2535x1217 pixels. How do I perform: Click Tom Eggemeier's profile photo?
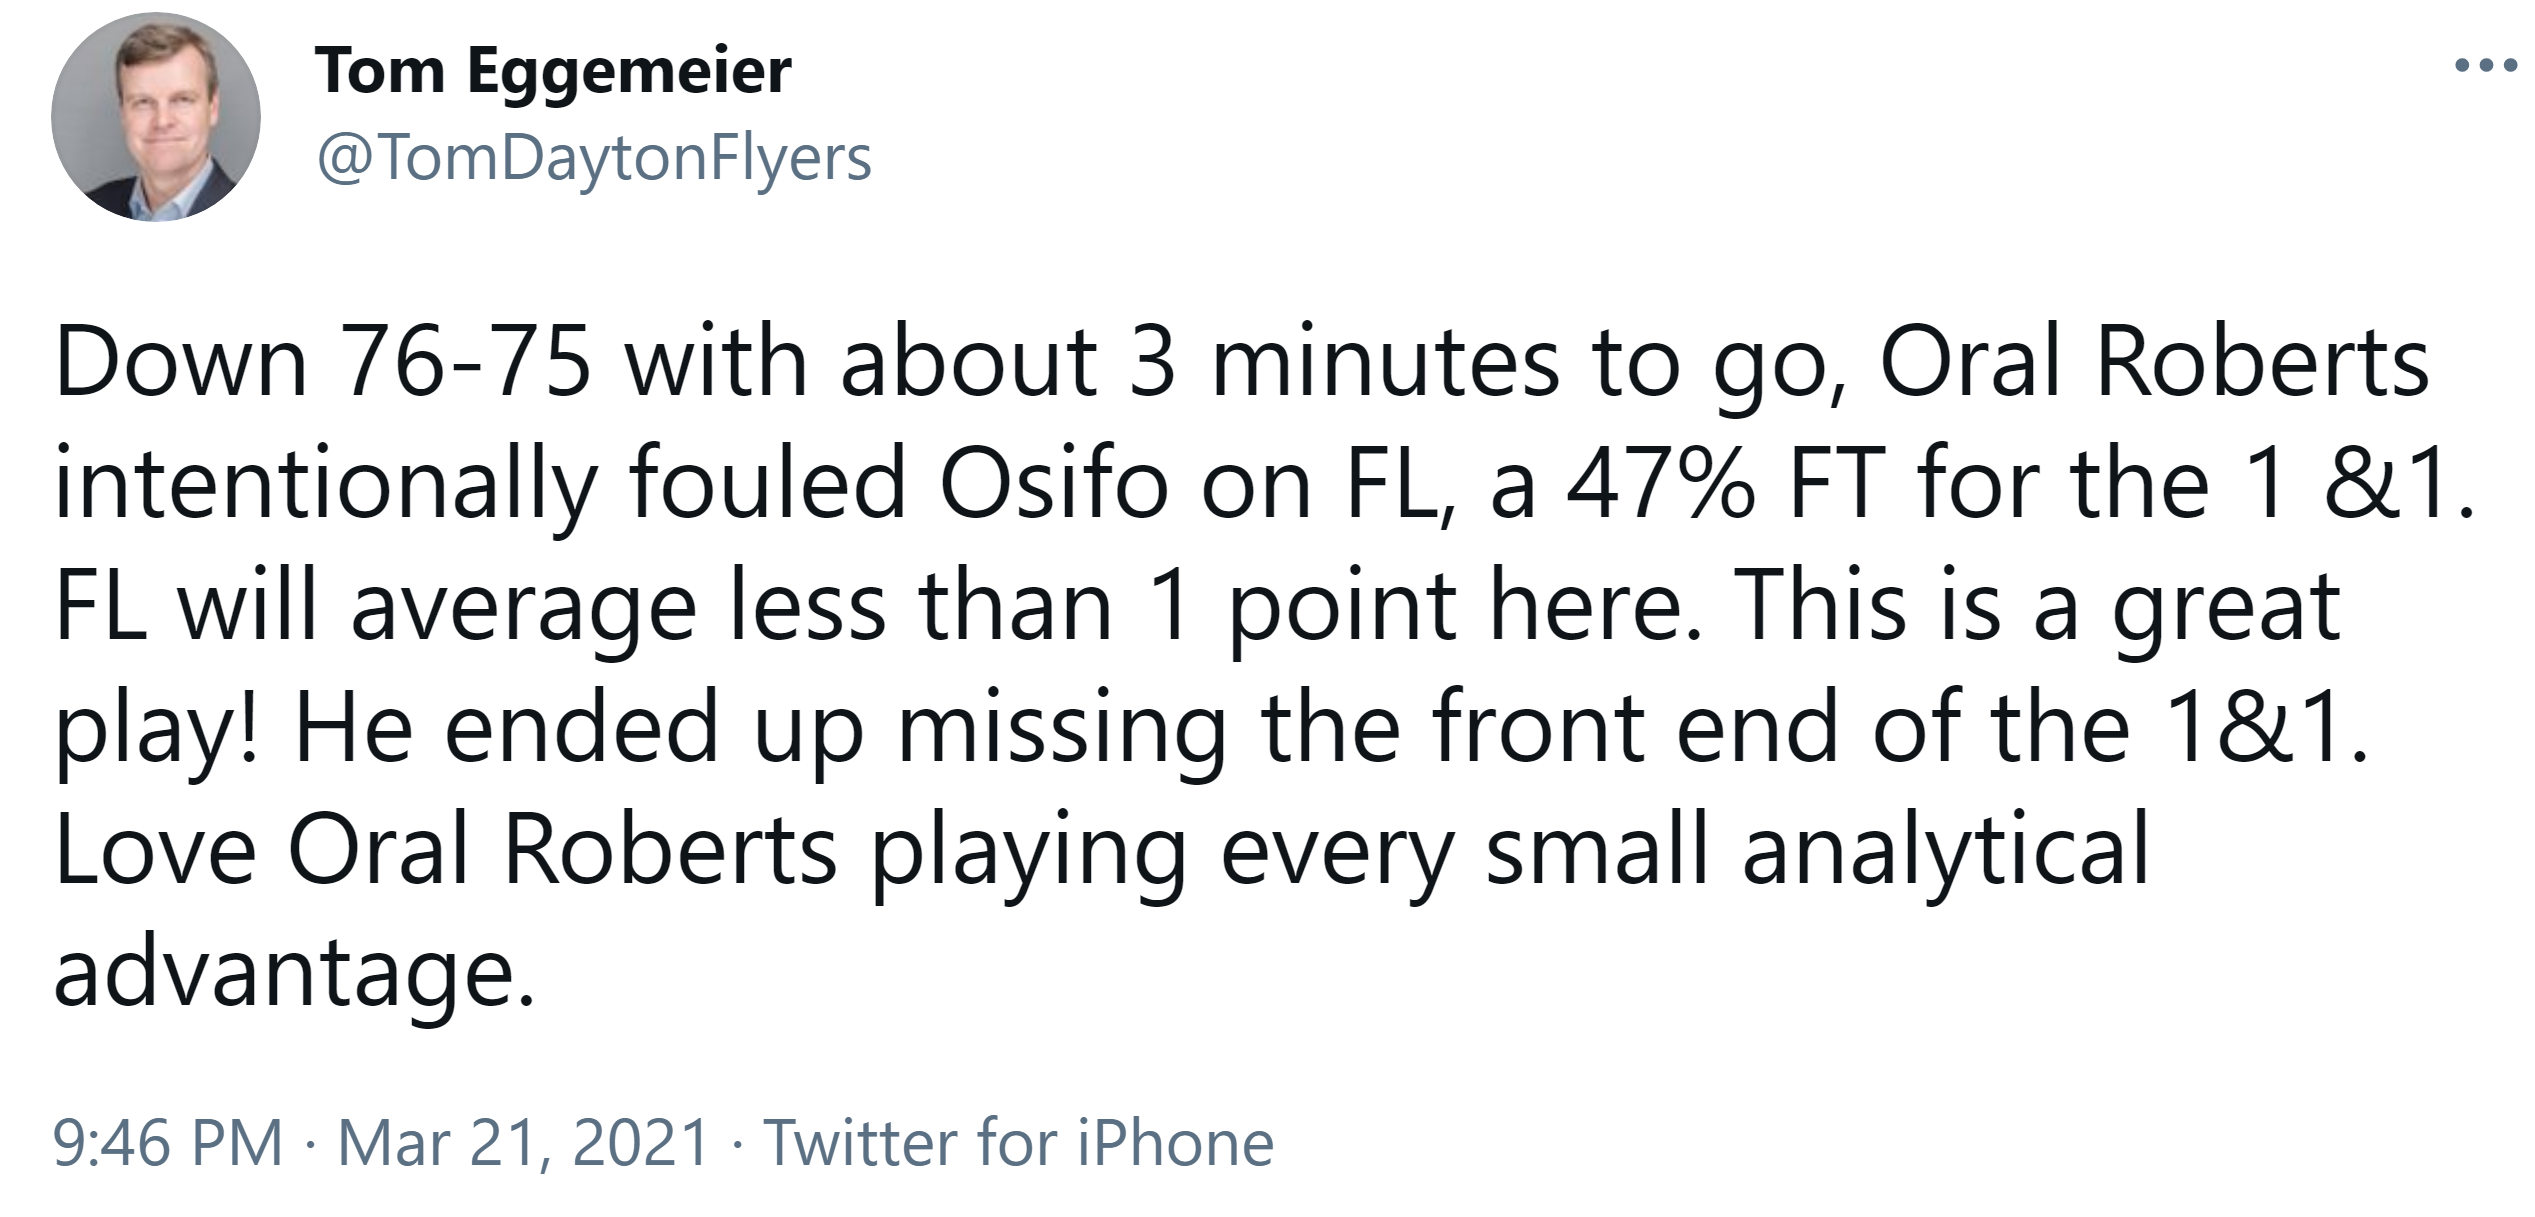[156, 117]
